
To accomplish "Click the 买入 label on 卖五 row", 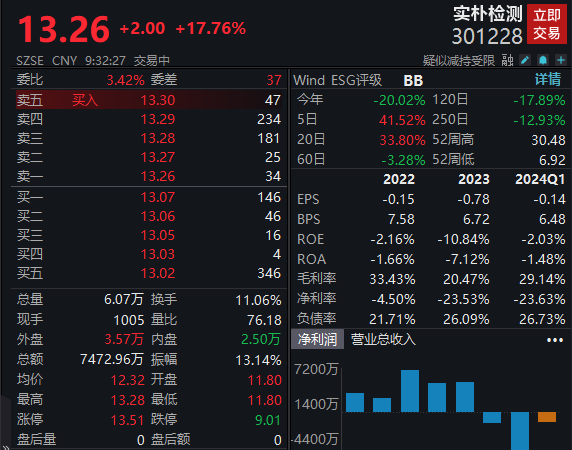I will pos(85,100).
